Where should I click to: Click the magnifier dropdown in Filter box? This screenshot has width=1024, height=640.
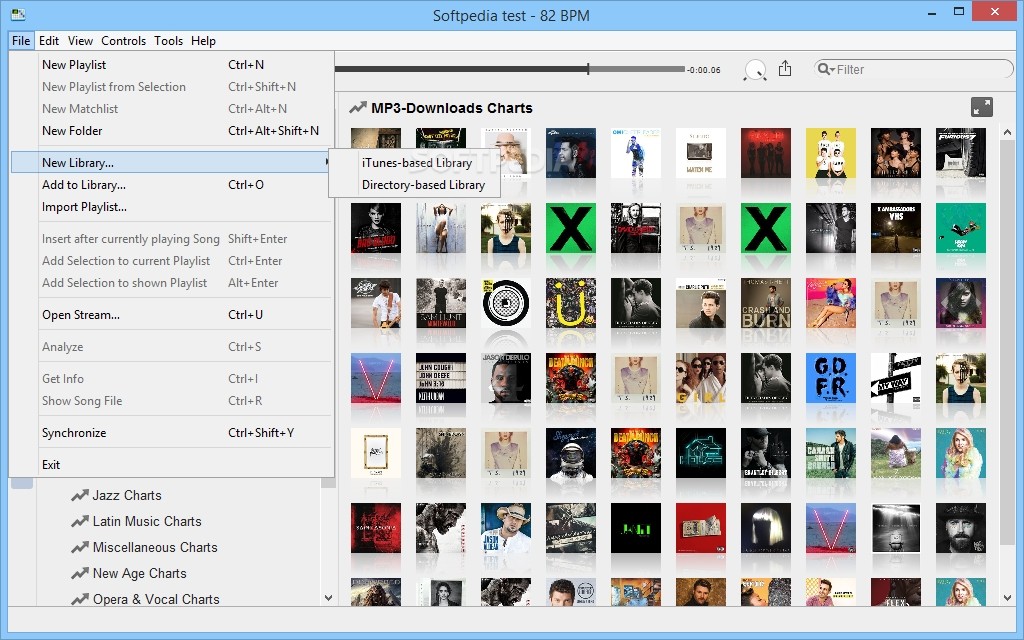tap(826, 69)
